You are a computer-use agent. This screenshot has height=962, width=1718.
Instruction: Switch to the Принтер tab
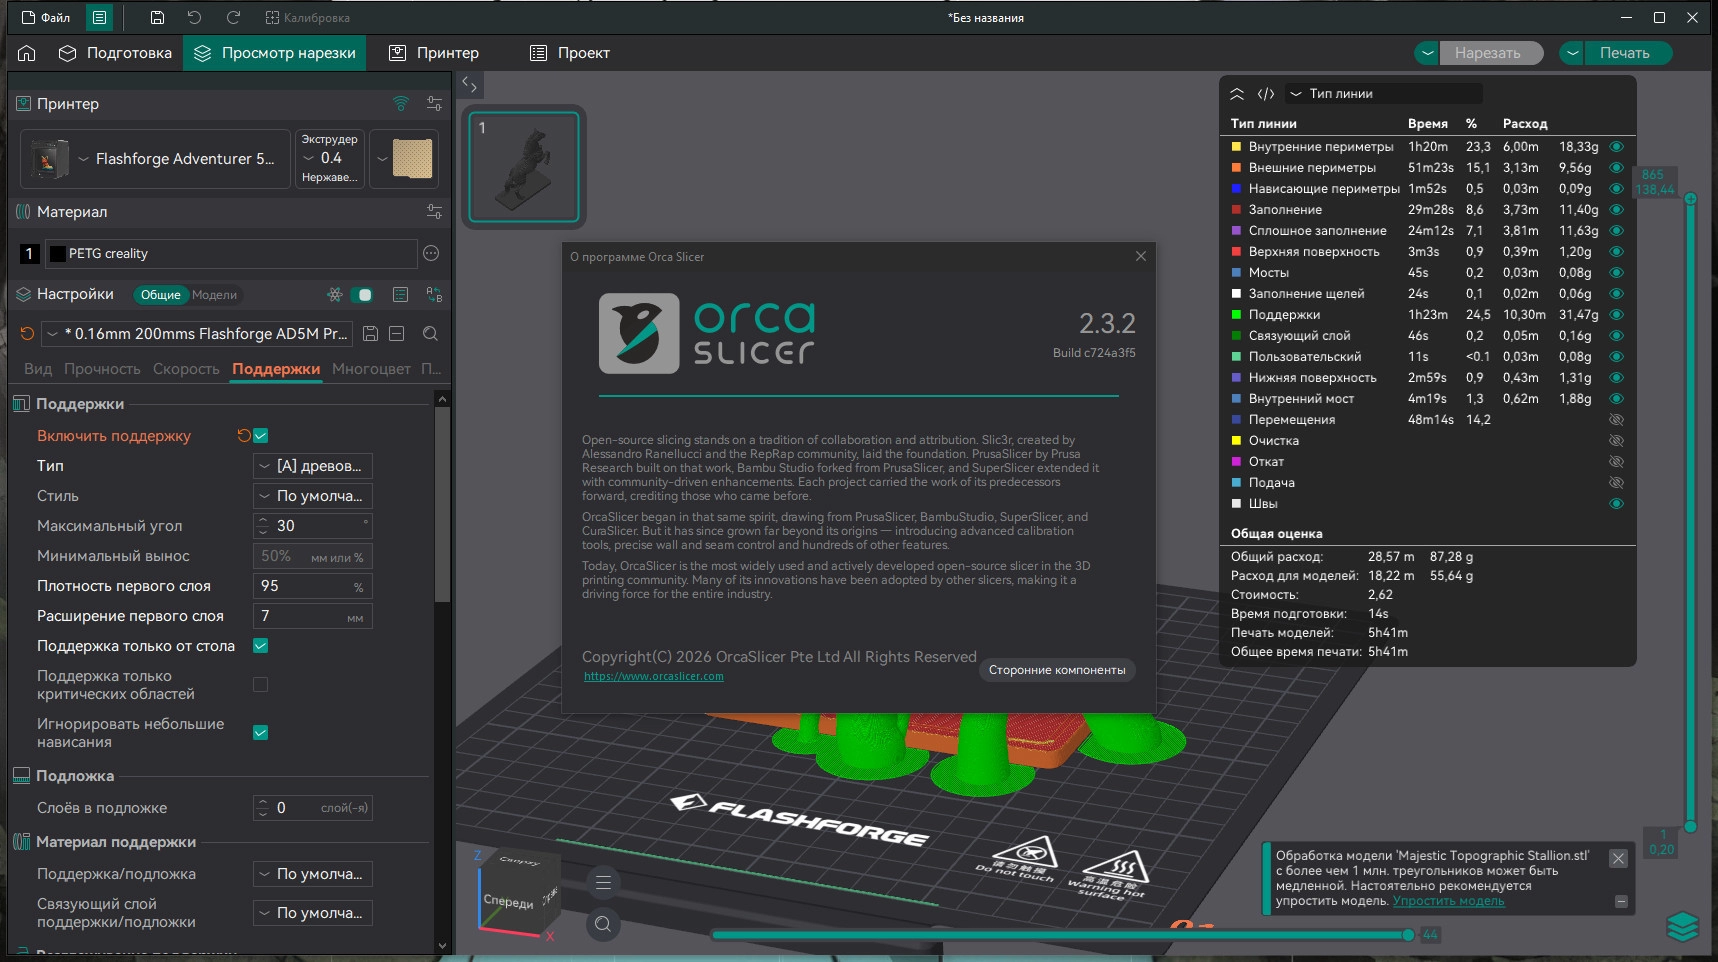(x=434, y=53)
